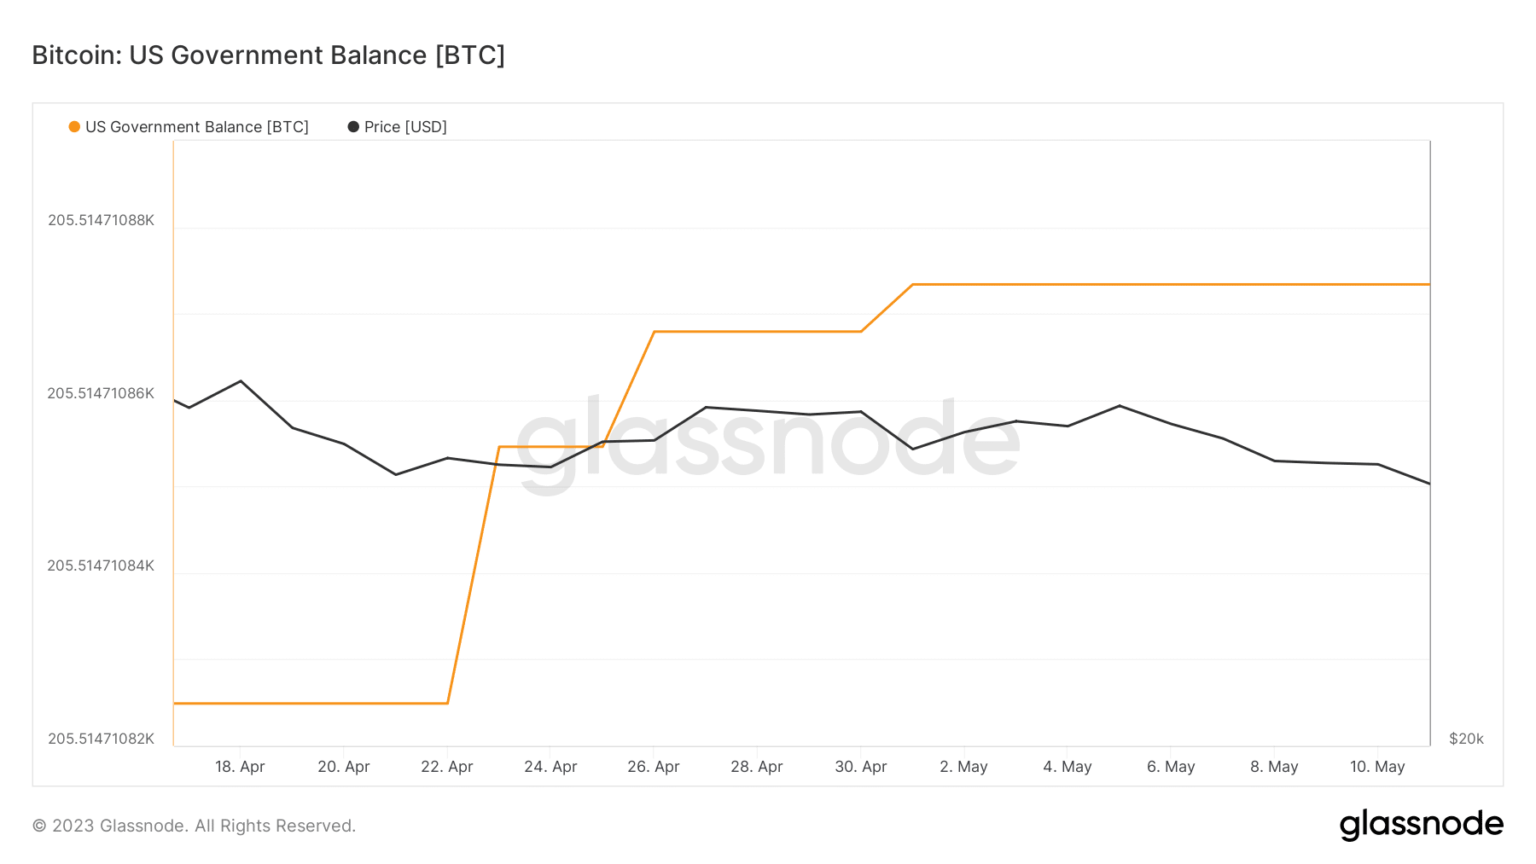This screenshot has width=1536, height=864.
Task: Toggle the Price [USD] legend label
Action: pyautogui.click(x=405, y=127)
